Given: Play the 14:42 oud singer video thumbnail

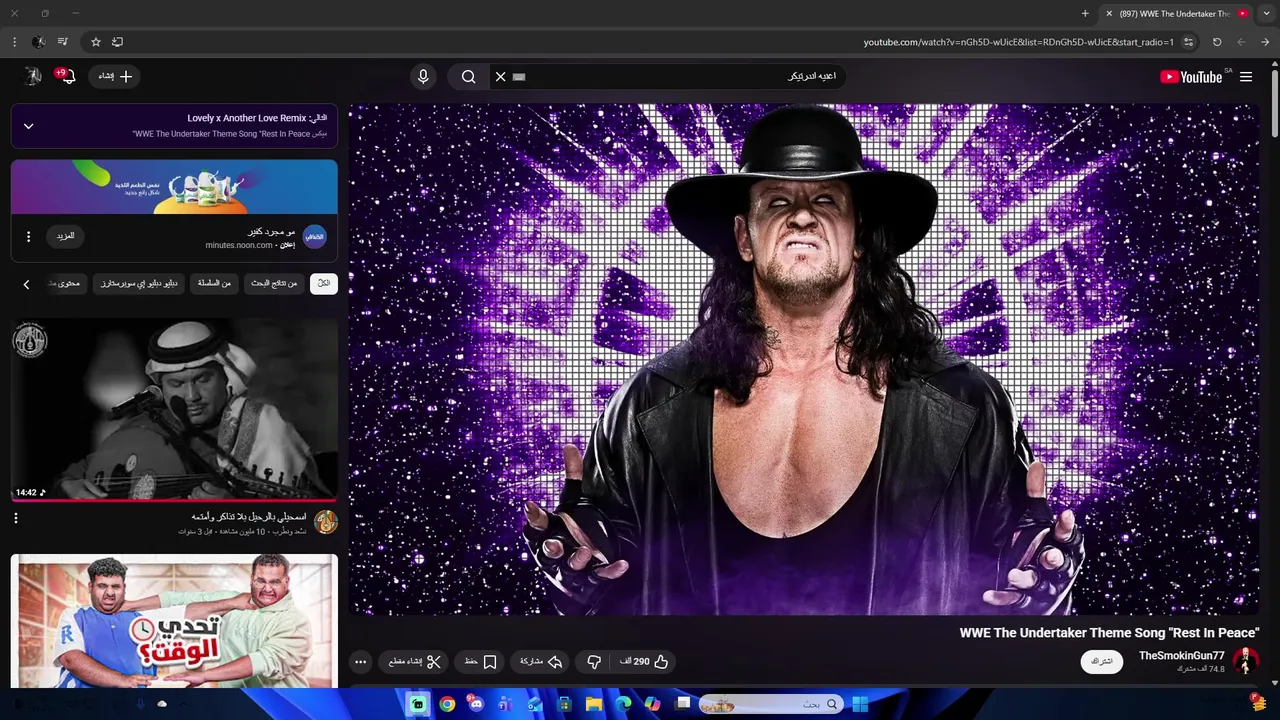Looking at the screenshot, I should (174, 409).
